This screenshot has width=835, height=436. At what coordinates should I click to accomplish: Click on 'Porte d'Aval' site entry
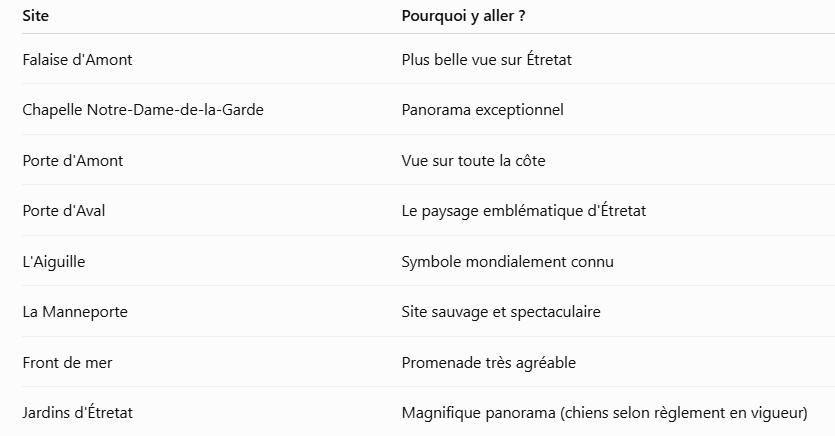[x=63, y=211]
